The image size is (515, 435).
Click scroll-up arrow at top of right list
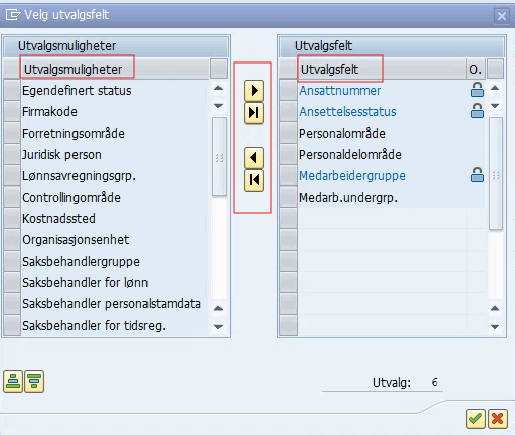(x=495, y=88)
